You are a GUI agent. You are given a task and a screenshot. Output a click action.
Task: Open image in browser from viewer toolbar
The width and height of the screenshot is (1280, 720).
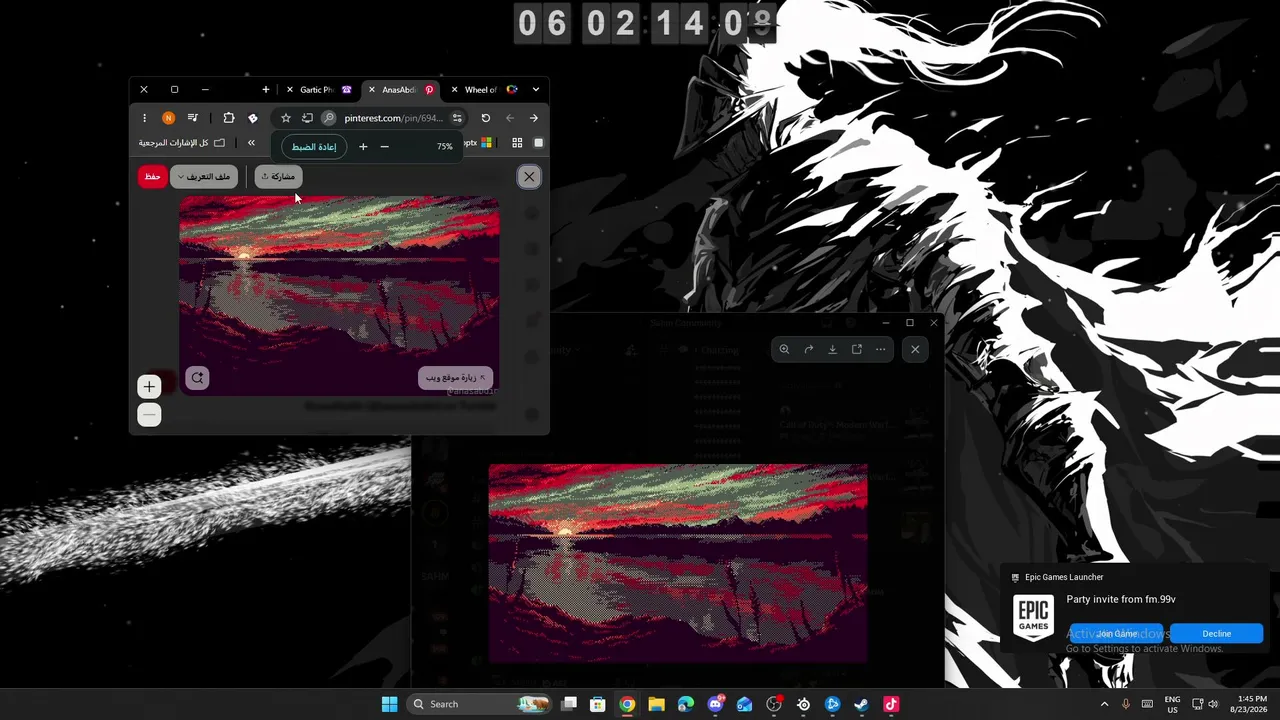857,349
